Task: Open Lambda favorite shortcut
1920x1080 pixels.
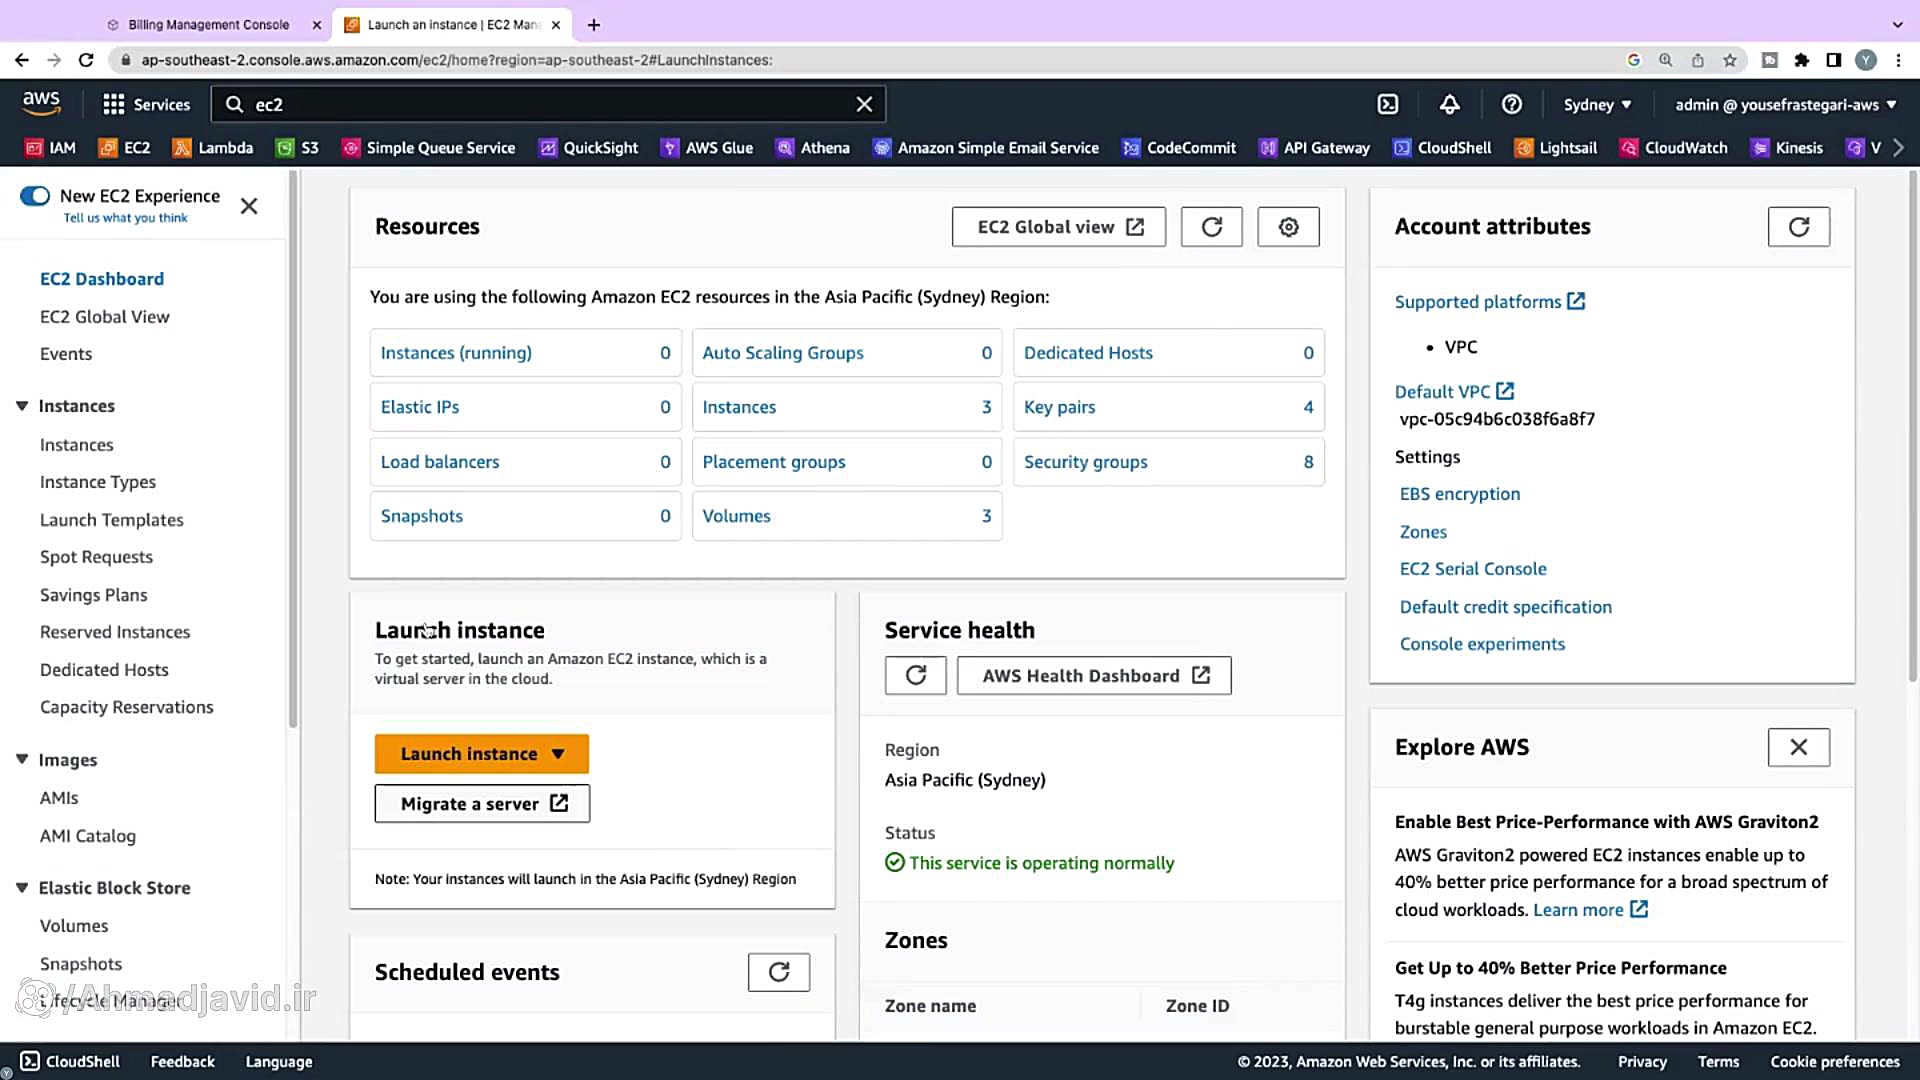Action: tap(213, 148)
